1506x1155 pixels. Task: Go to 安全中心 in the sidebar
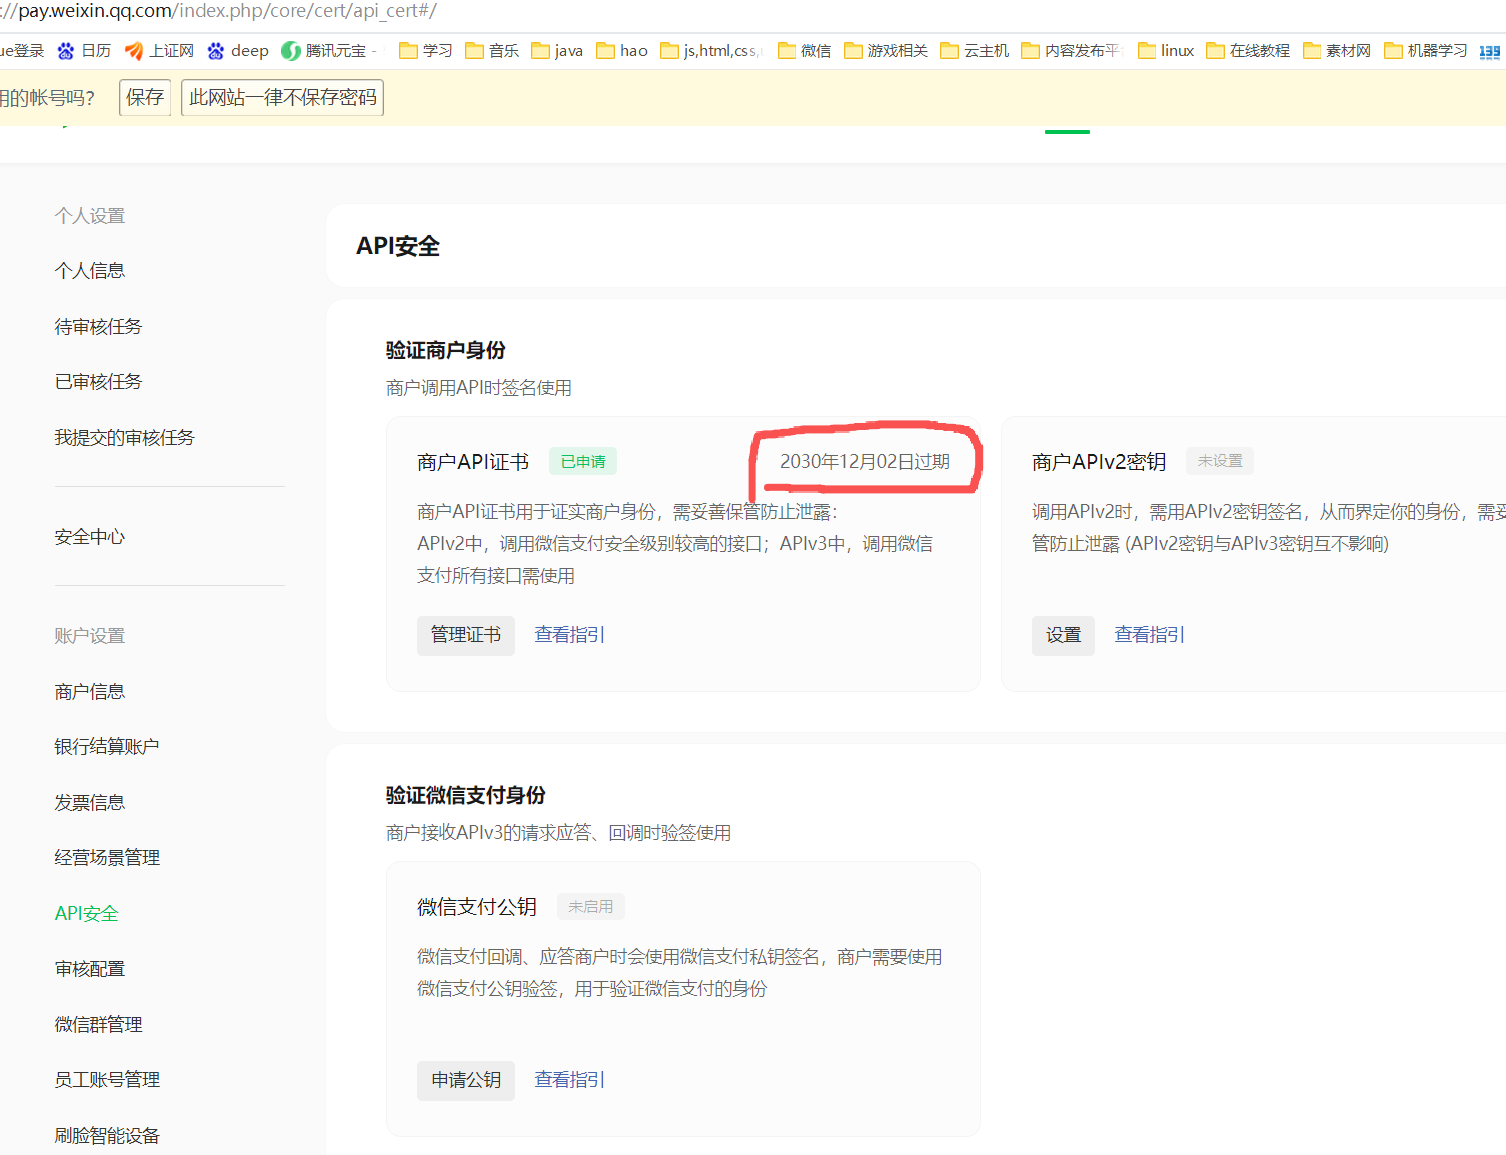pos(90,537)
